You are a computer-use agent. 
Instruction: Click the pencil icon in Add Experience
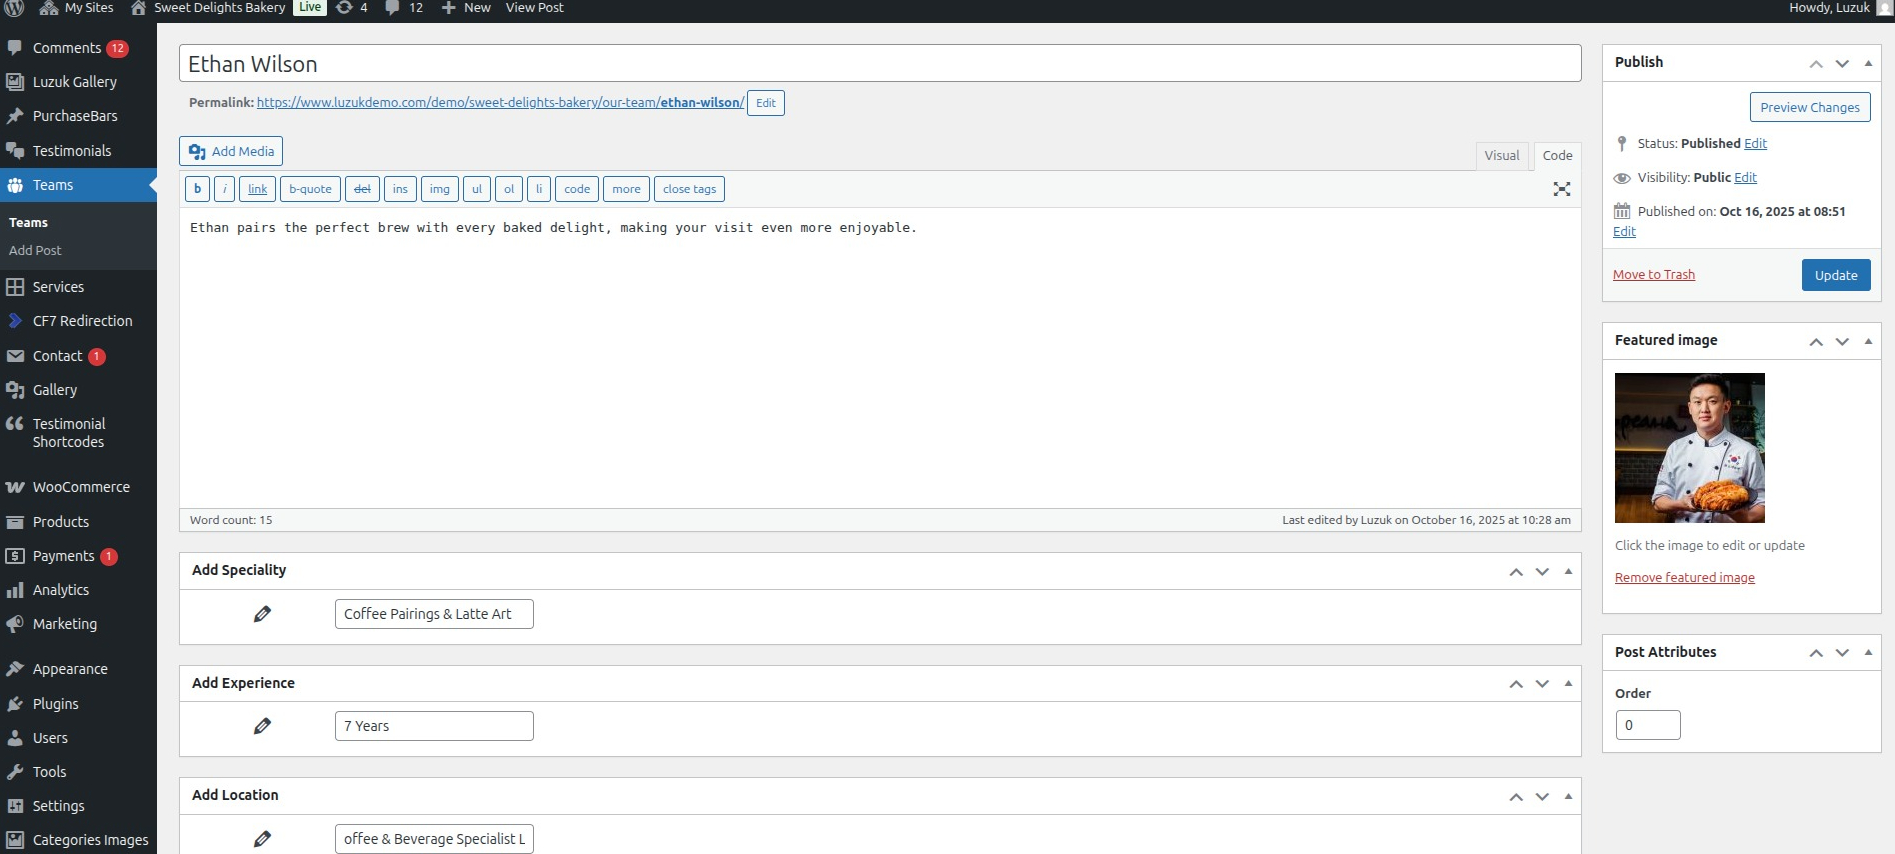pyautogui.click(x=262, y=726)
